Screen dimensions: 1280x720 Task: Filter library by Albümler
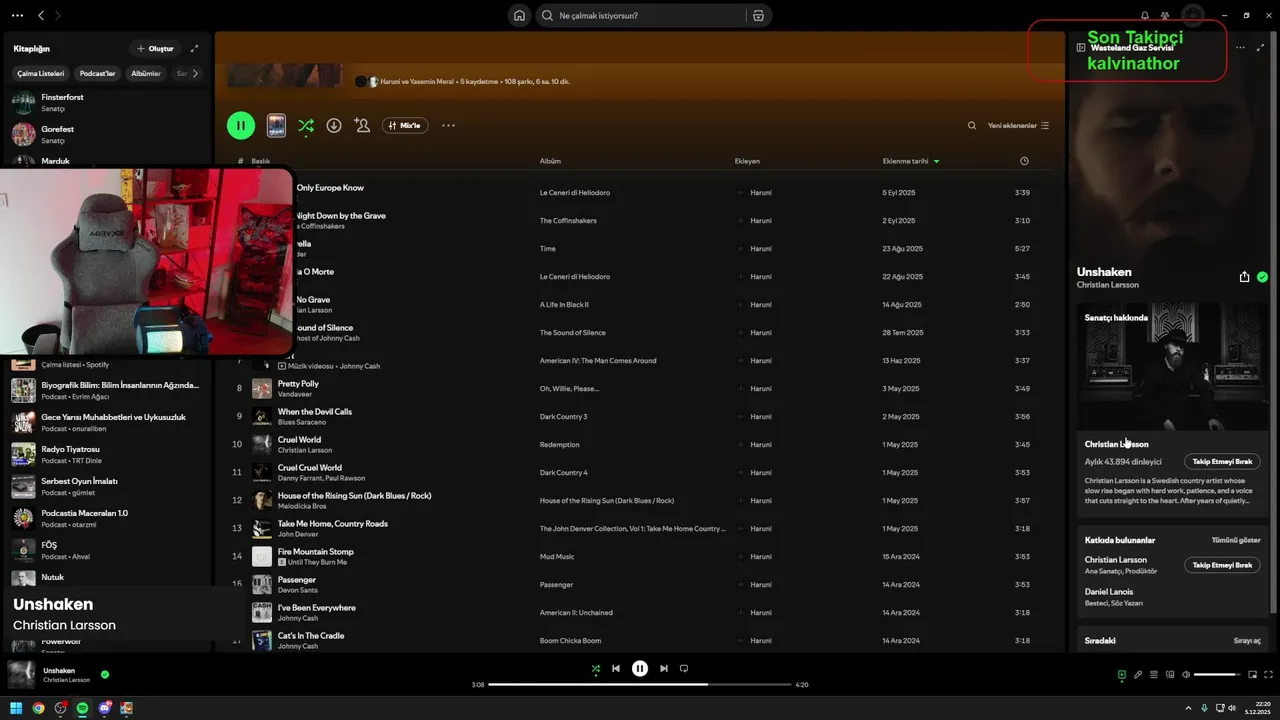146,73
